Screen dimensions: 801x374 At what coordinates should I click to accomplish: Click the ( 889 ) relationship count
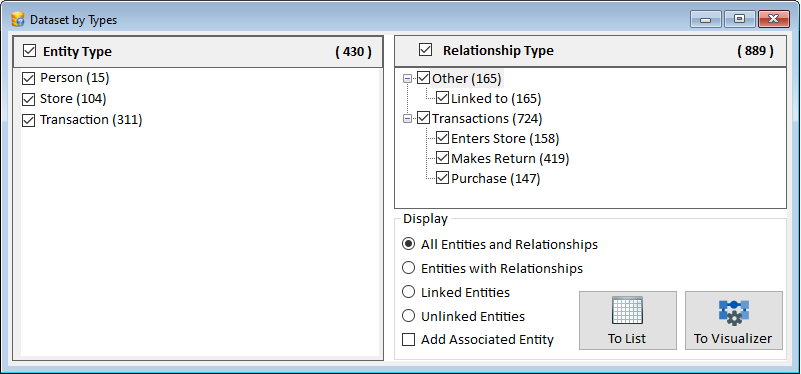click(x=755, y=51)
